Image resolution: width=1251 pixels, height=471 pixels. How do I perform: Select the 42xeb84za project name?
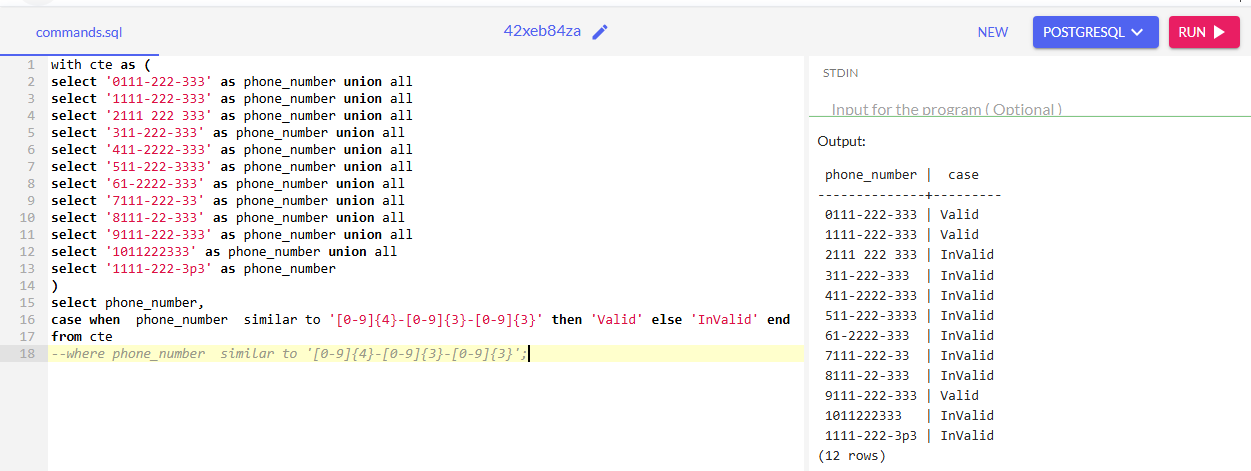click(542, 31)
